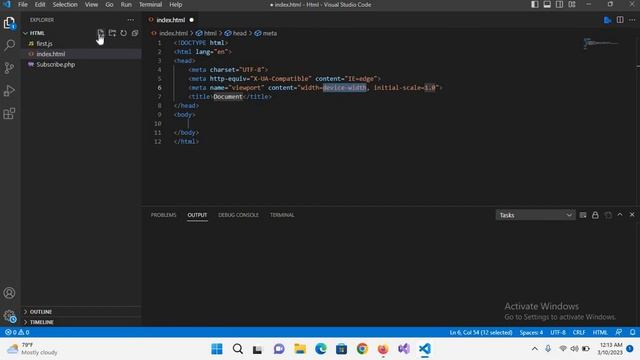The height and width of the screenshot is (360, 640).
Task: Expand the Timeline section
Action: tap(42, 322)
